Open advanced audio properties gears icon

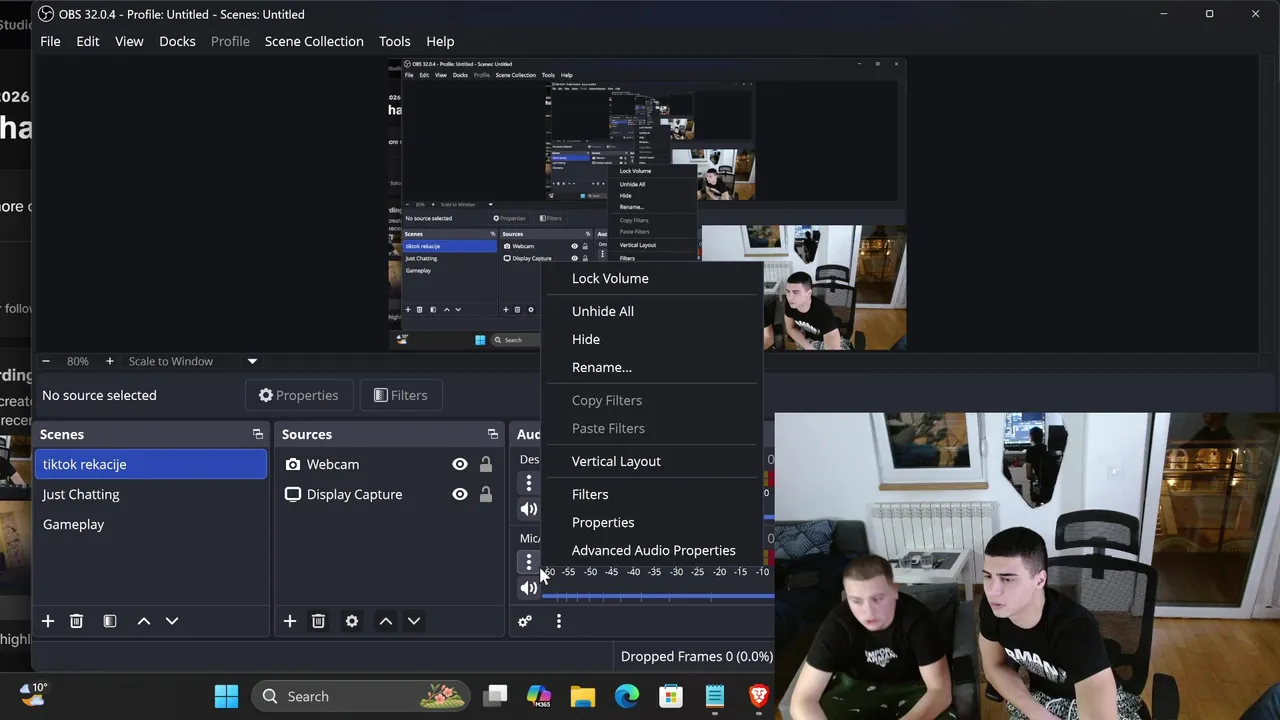click(525, 621)
